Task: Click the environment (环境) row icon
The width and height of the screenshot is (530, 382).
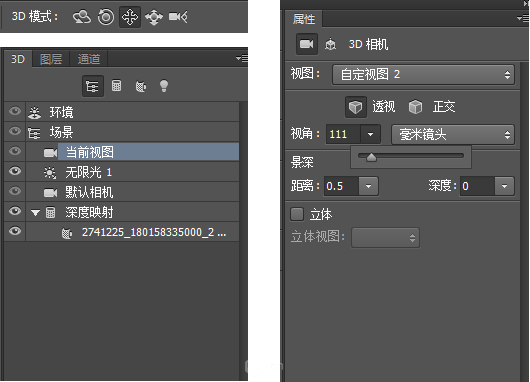Action: [x=34, y=112]
